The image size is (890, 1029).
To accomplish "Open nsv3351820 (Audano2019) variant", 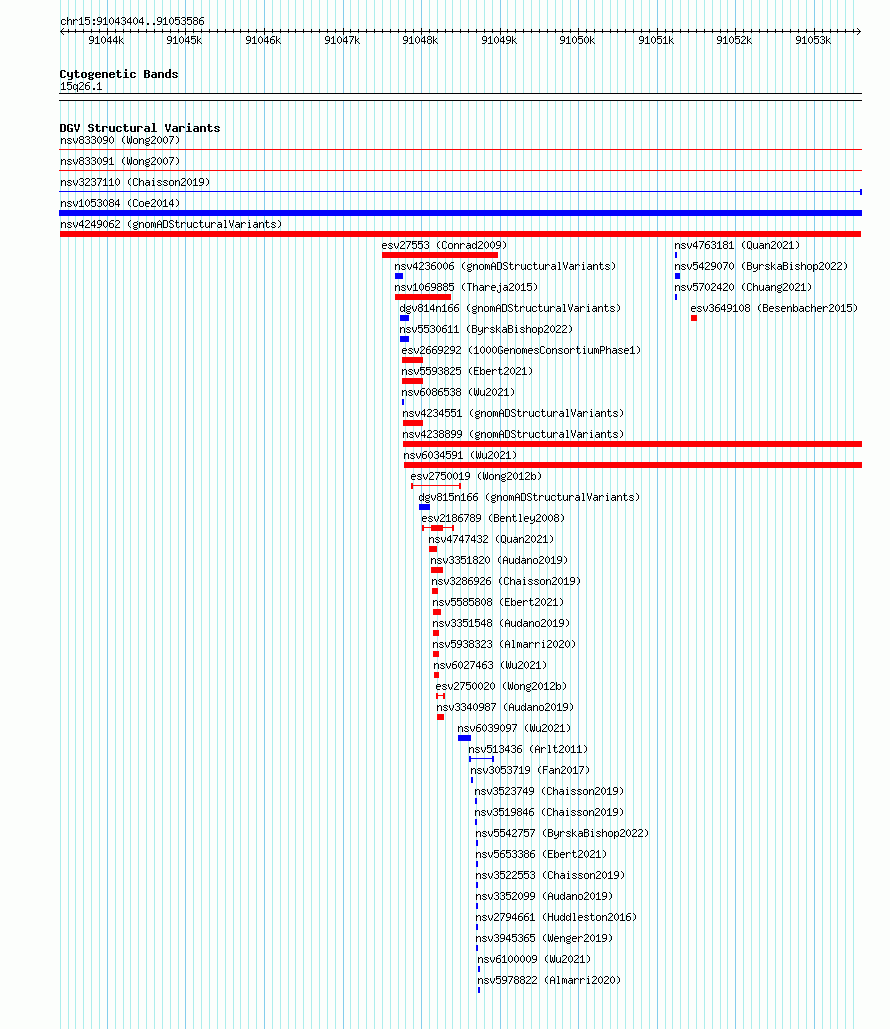I will tap(499, 560).
